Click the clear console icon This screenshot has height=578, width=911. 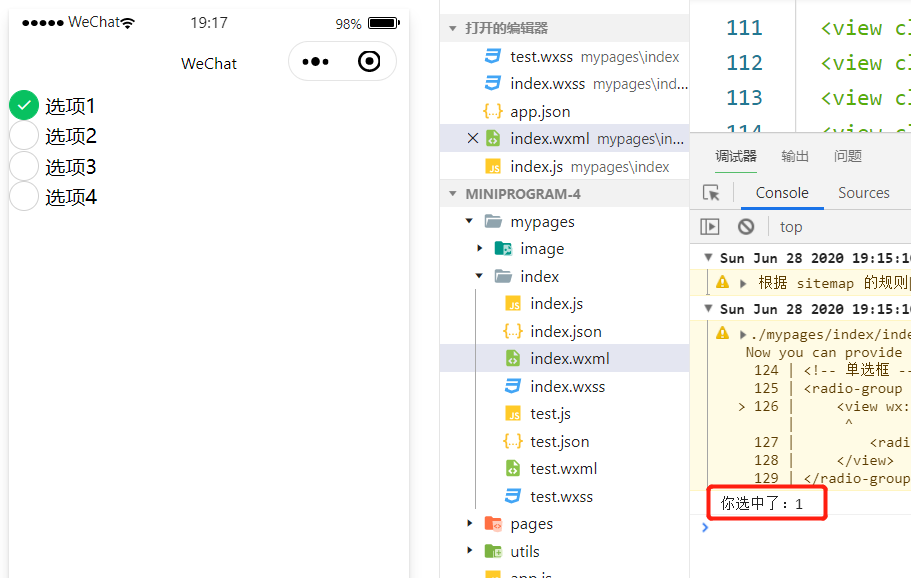(746, 227)
